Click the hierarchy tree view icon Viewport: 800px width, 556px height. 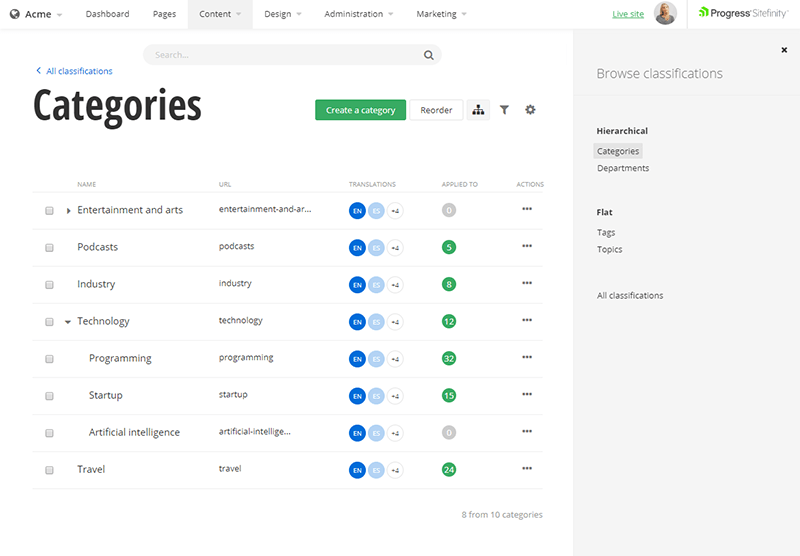pyautogui.click(x=478, y=110)
